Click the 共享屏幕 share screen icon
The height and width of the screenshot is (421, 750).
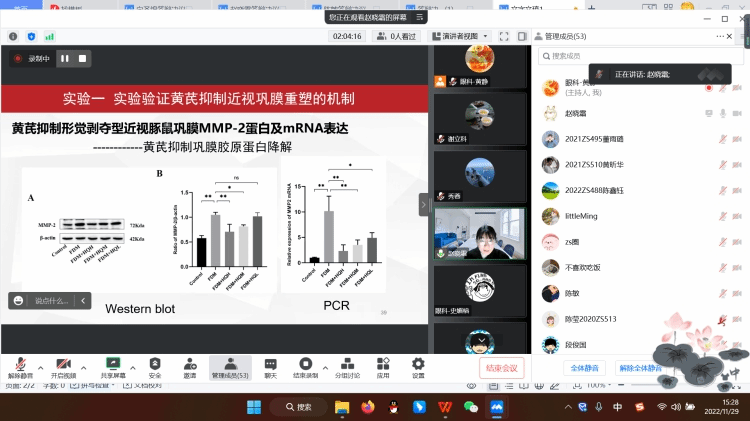(113, 364)
